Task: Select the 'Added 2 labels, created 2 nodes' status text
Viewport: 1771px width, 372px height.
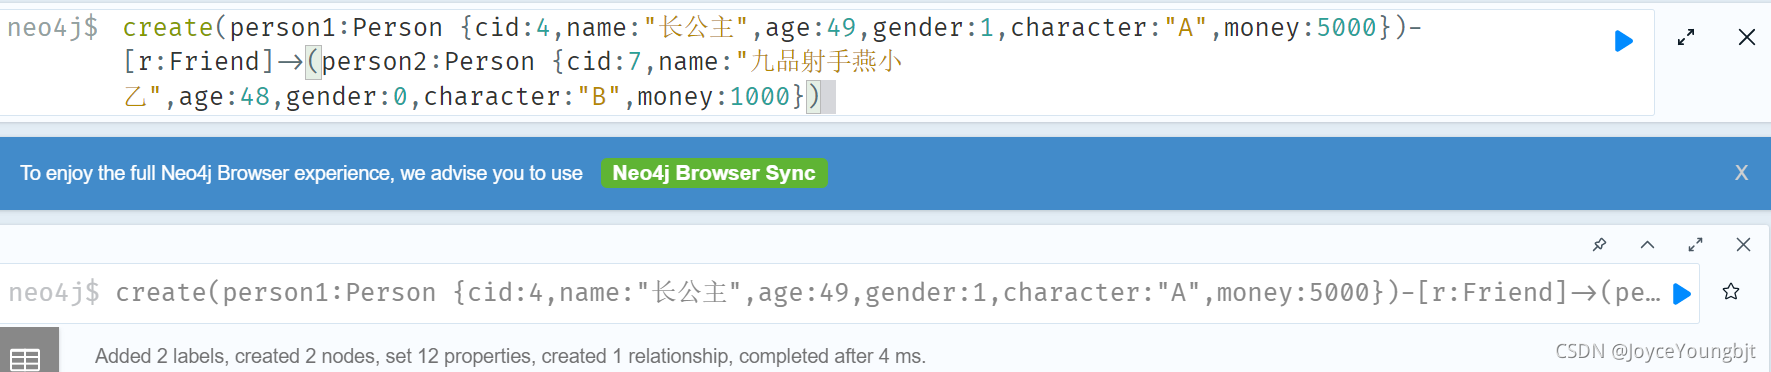Action: pos(510,356)
